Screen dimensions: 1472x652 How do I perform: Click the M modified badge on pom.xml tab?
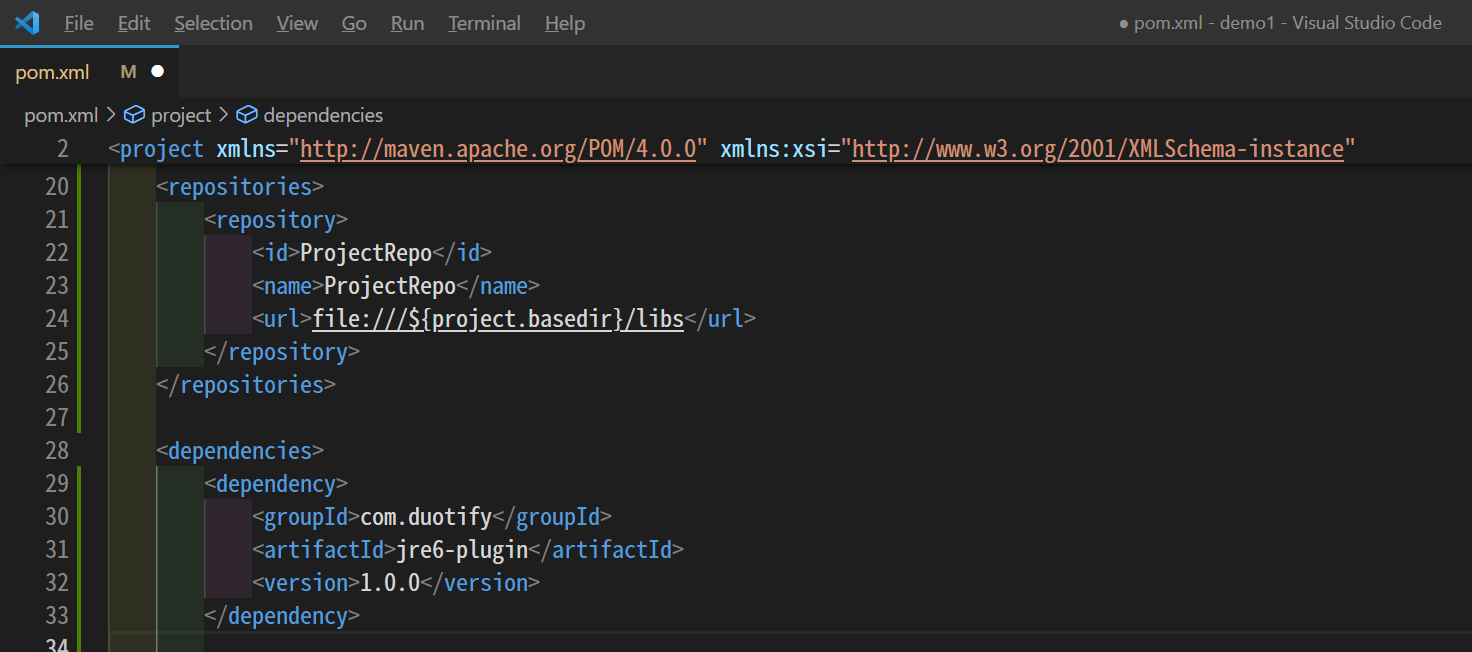click(x=128, y=72)
